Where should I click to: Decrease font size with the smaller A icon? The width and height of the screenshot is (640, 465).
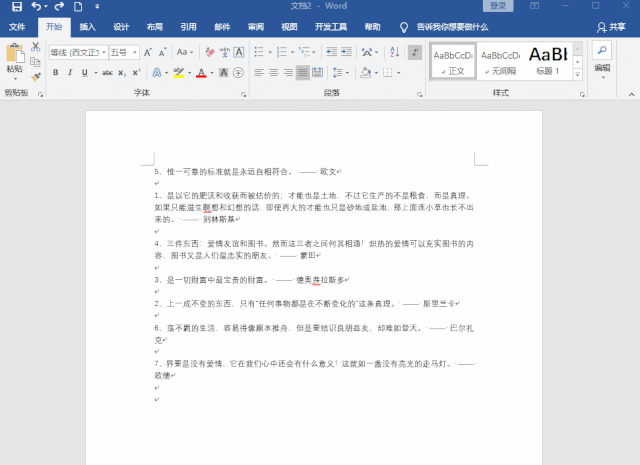pos(162,52)
